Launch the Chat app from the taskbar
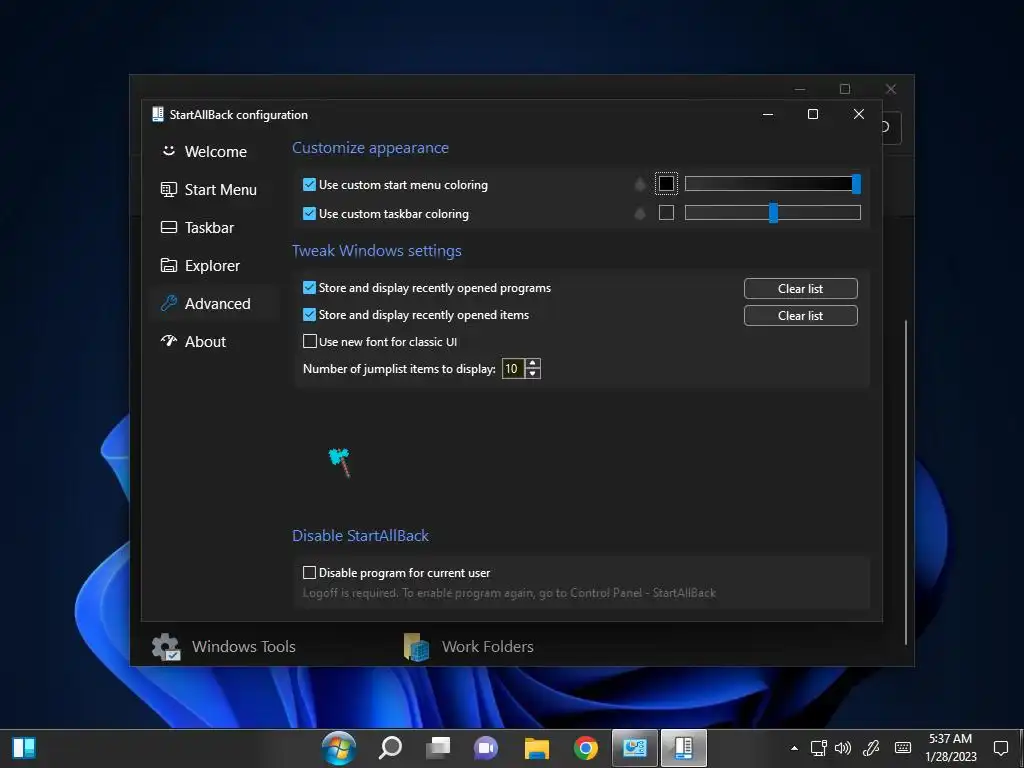 [486, 748]
